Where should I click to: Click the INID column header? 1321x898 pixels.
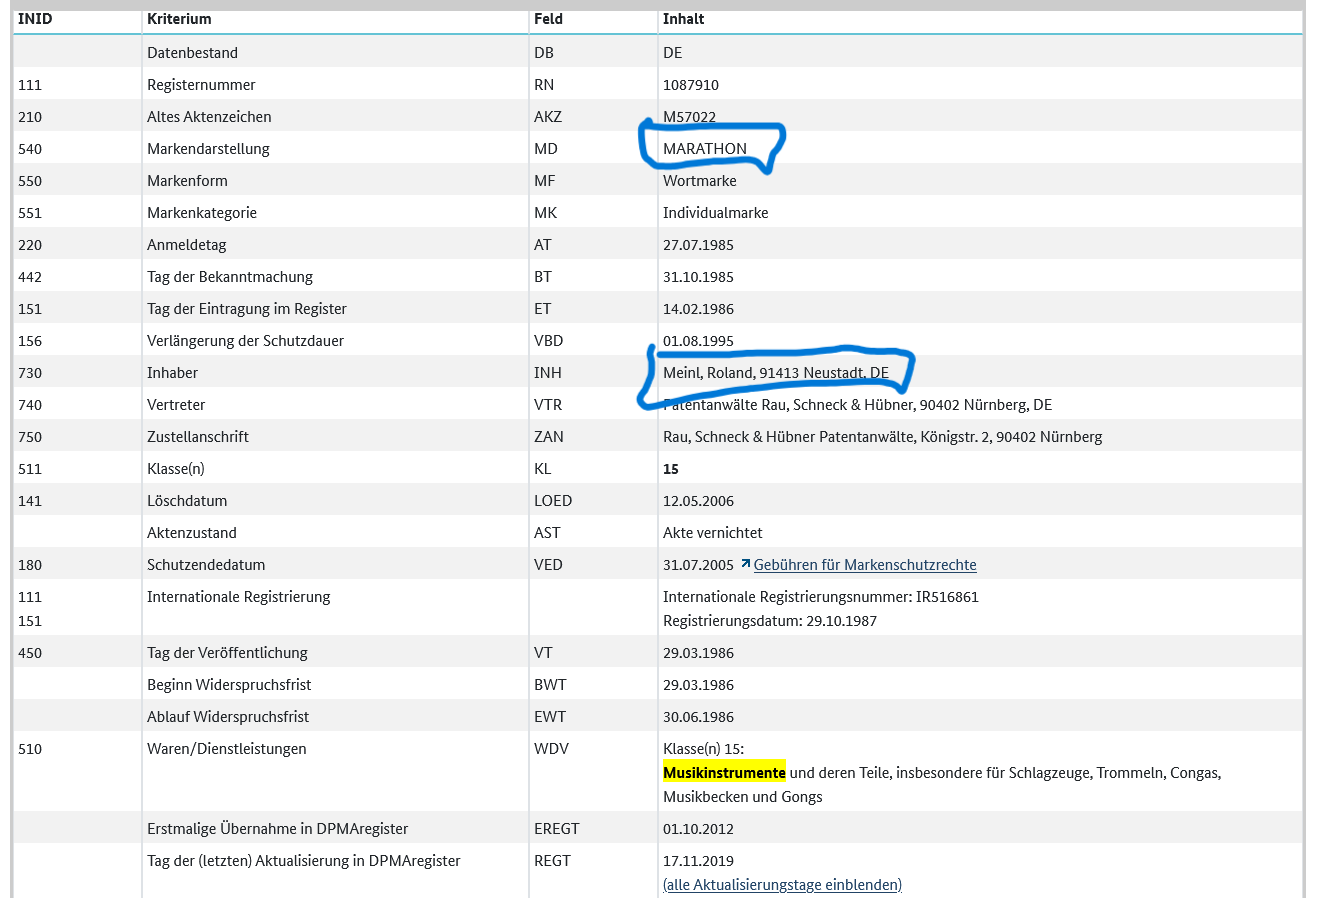pos(35,19)
